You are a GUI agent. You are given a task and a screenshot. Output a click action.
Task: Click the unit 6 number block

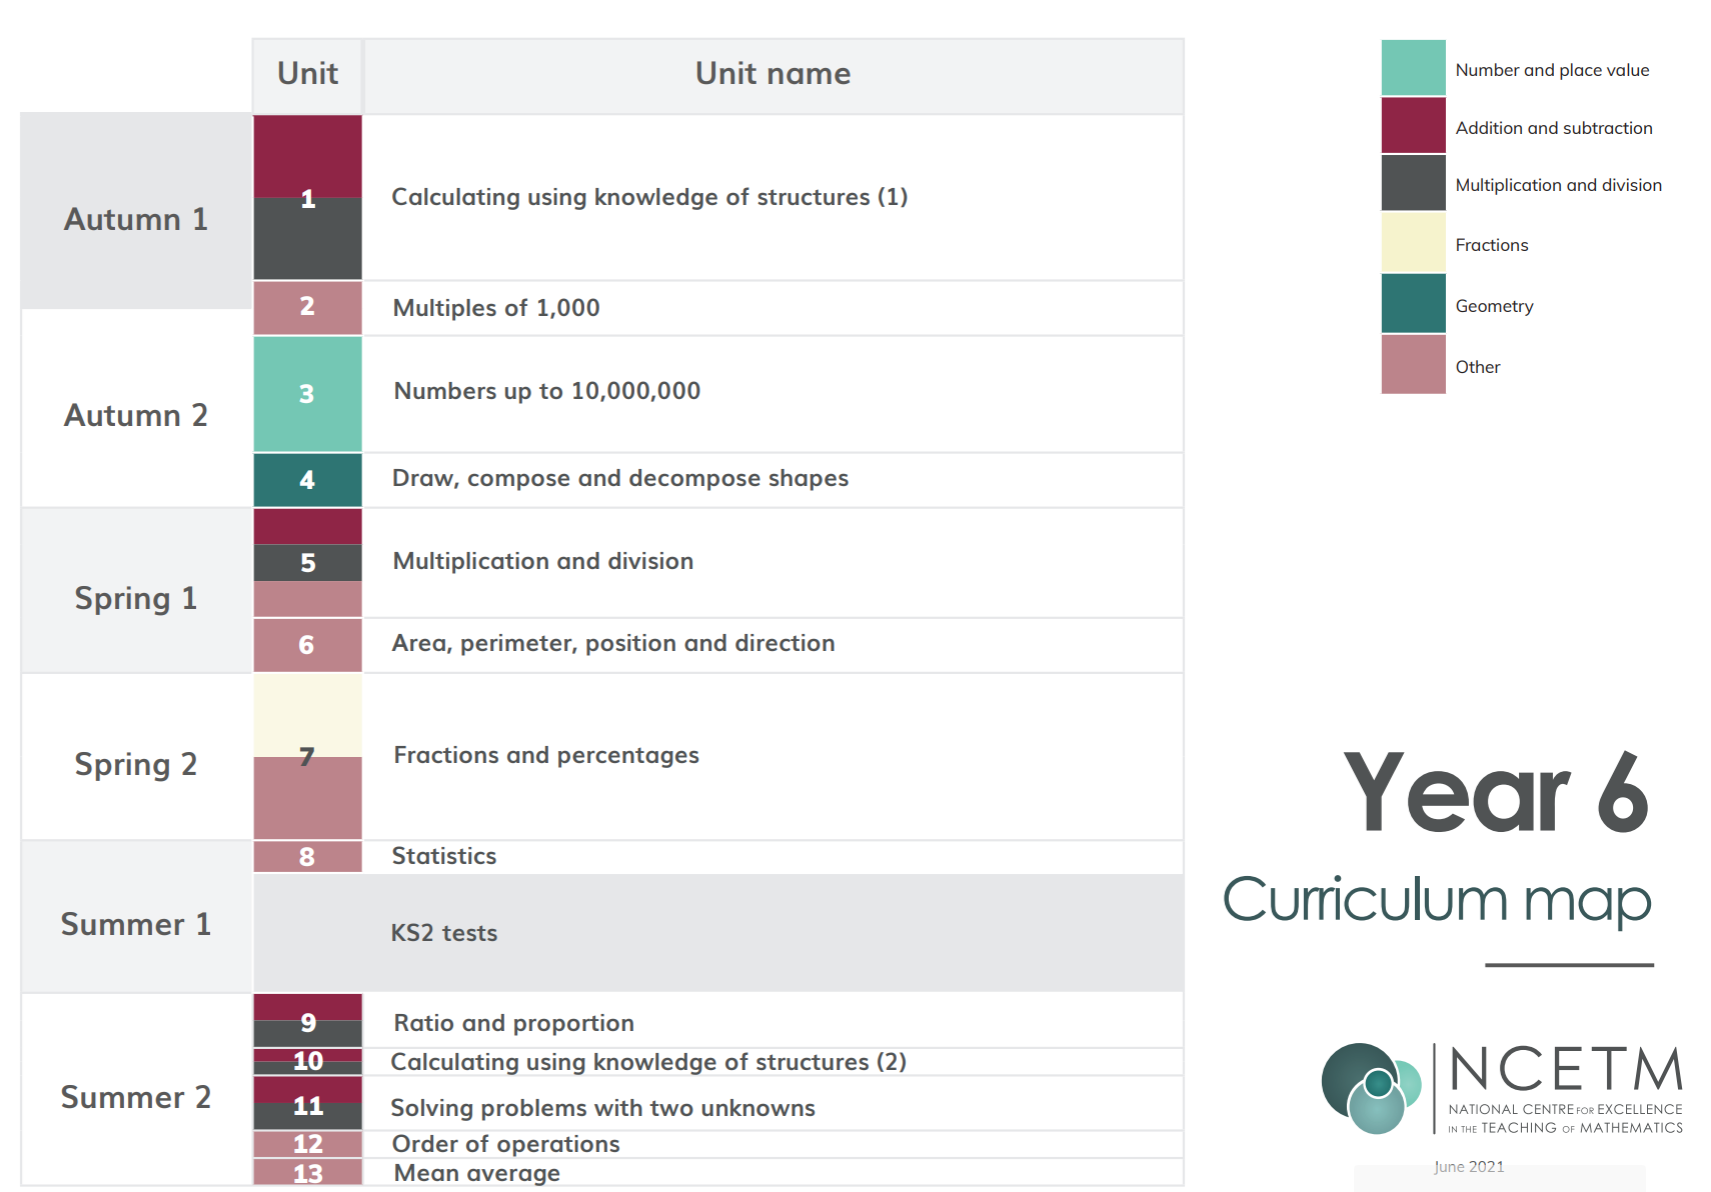(307, 645)
